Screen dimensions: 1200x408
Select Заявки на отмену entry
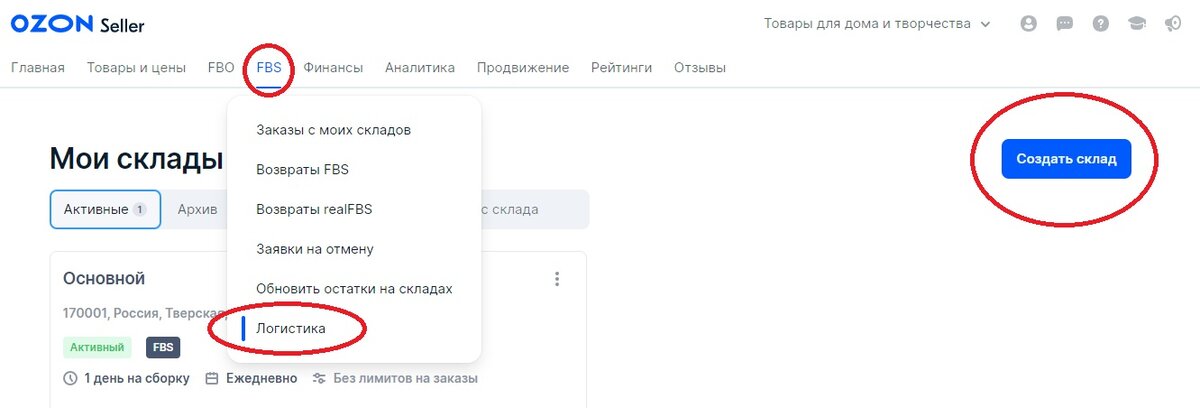315,249
